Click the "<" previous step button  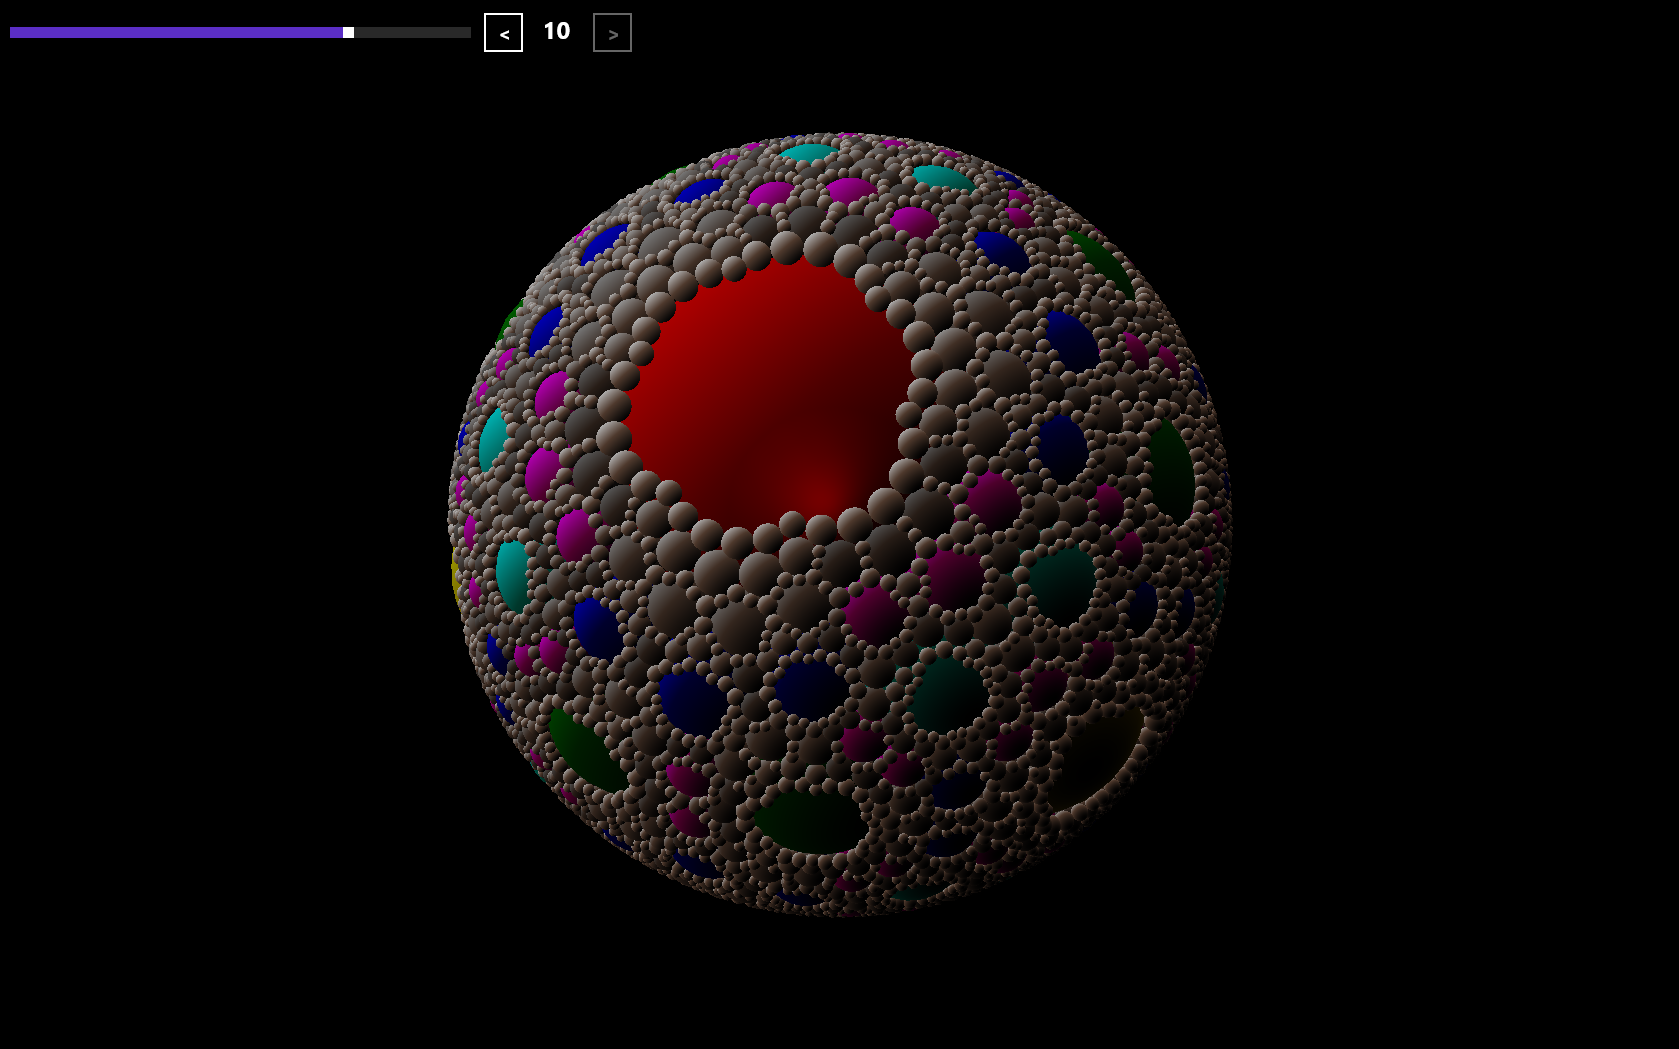coord(503,33)
